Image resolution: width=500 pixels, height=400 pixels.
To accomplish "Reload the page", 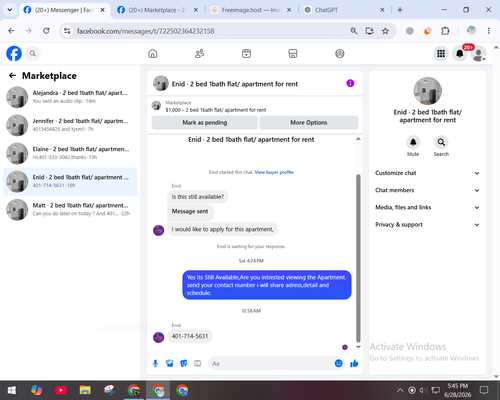I will pos(46,31).
